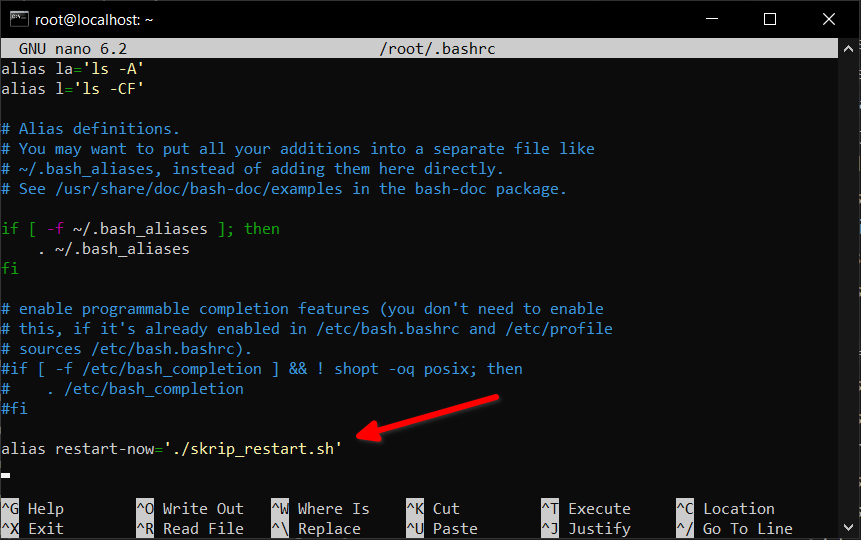Maximize the terminal window

[769, 19]
